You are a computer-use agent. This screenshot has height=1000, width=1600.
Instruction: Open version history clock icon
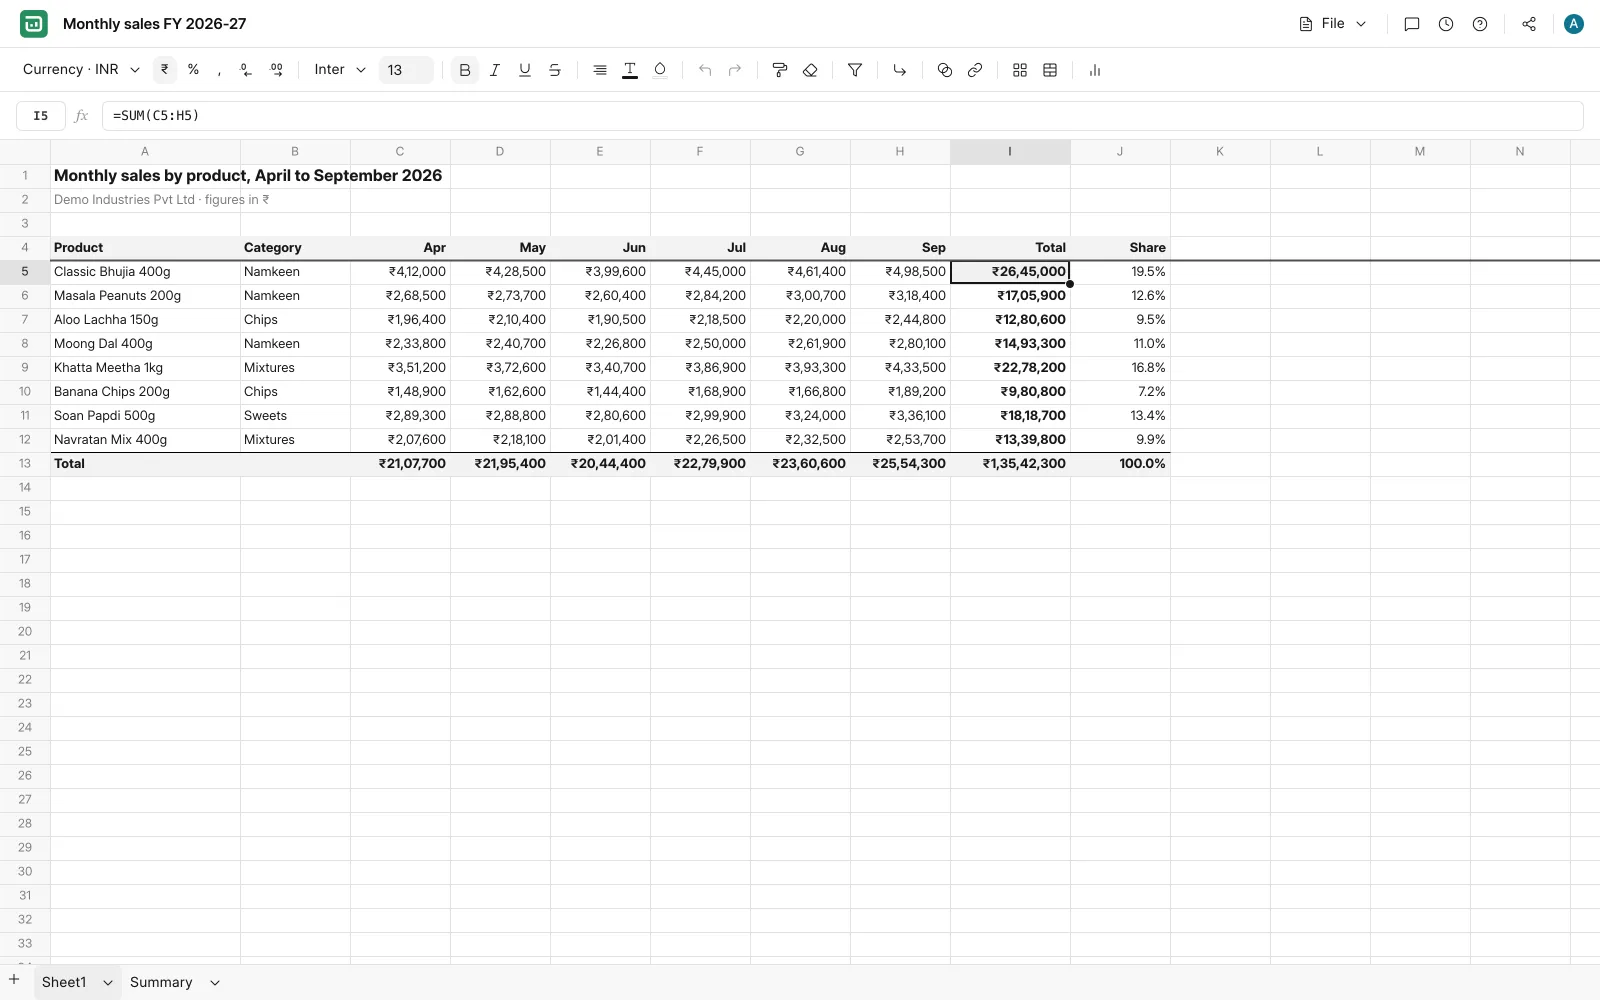(1446, 24)
